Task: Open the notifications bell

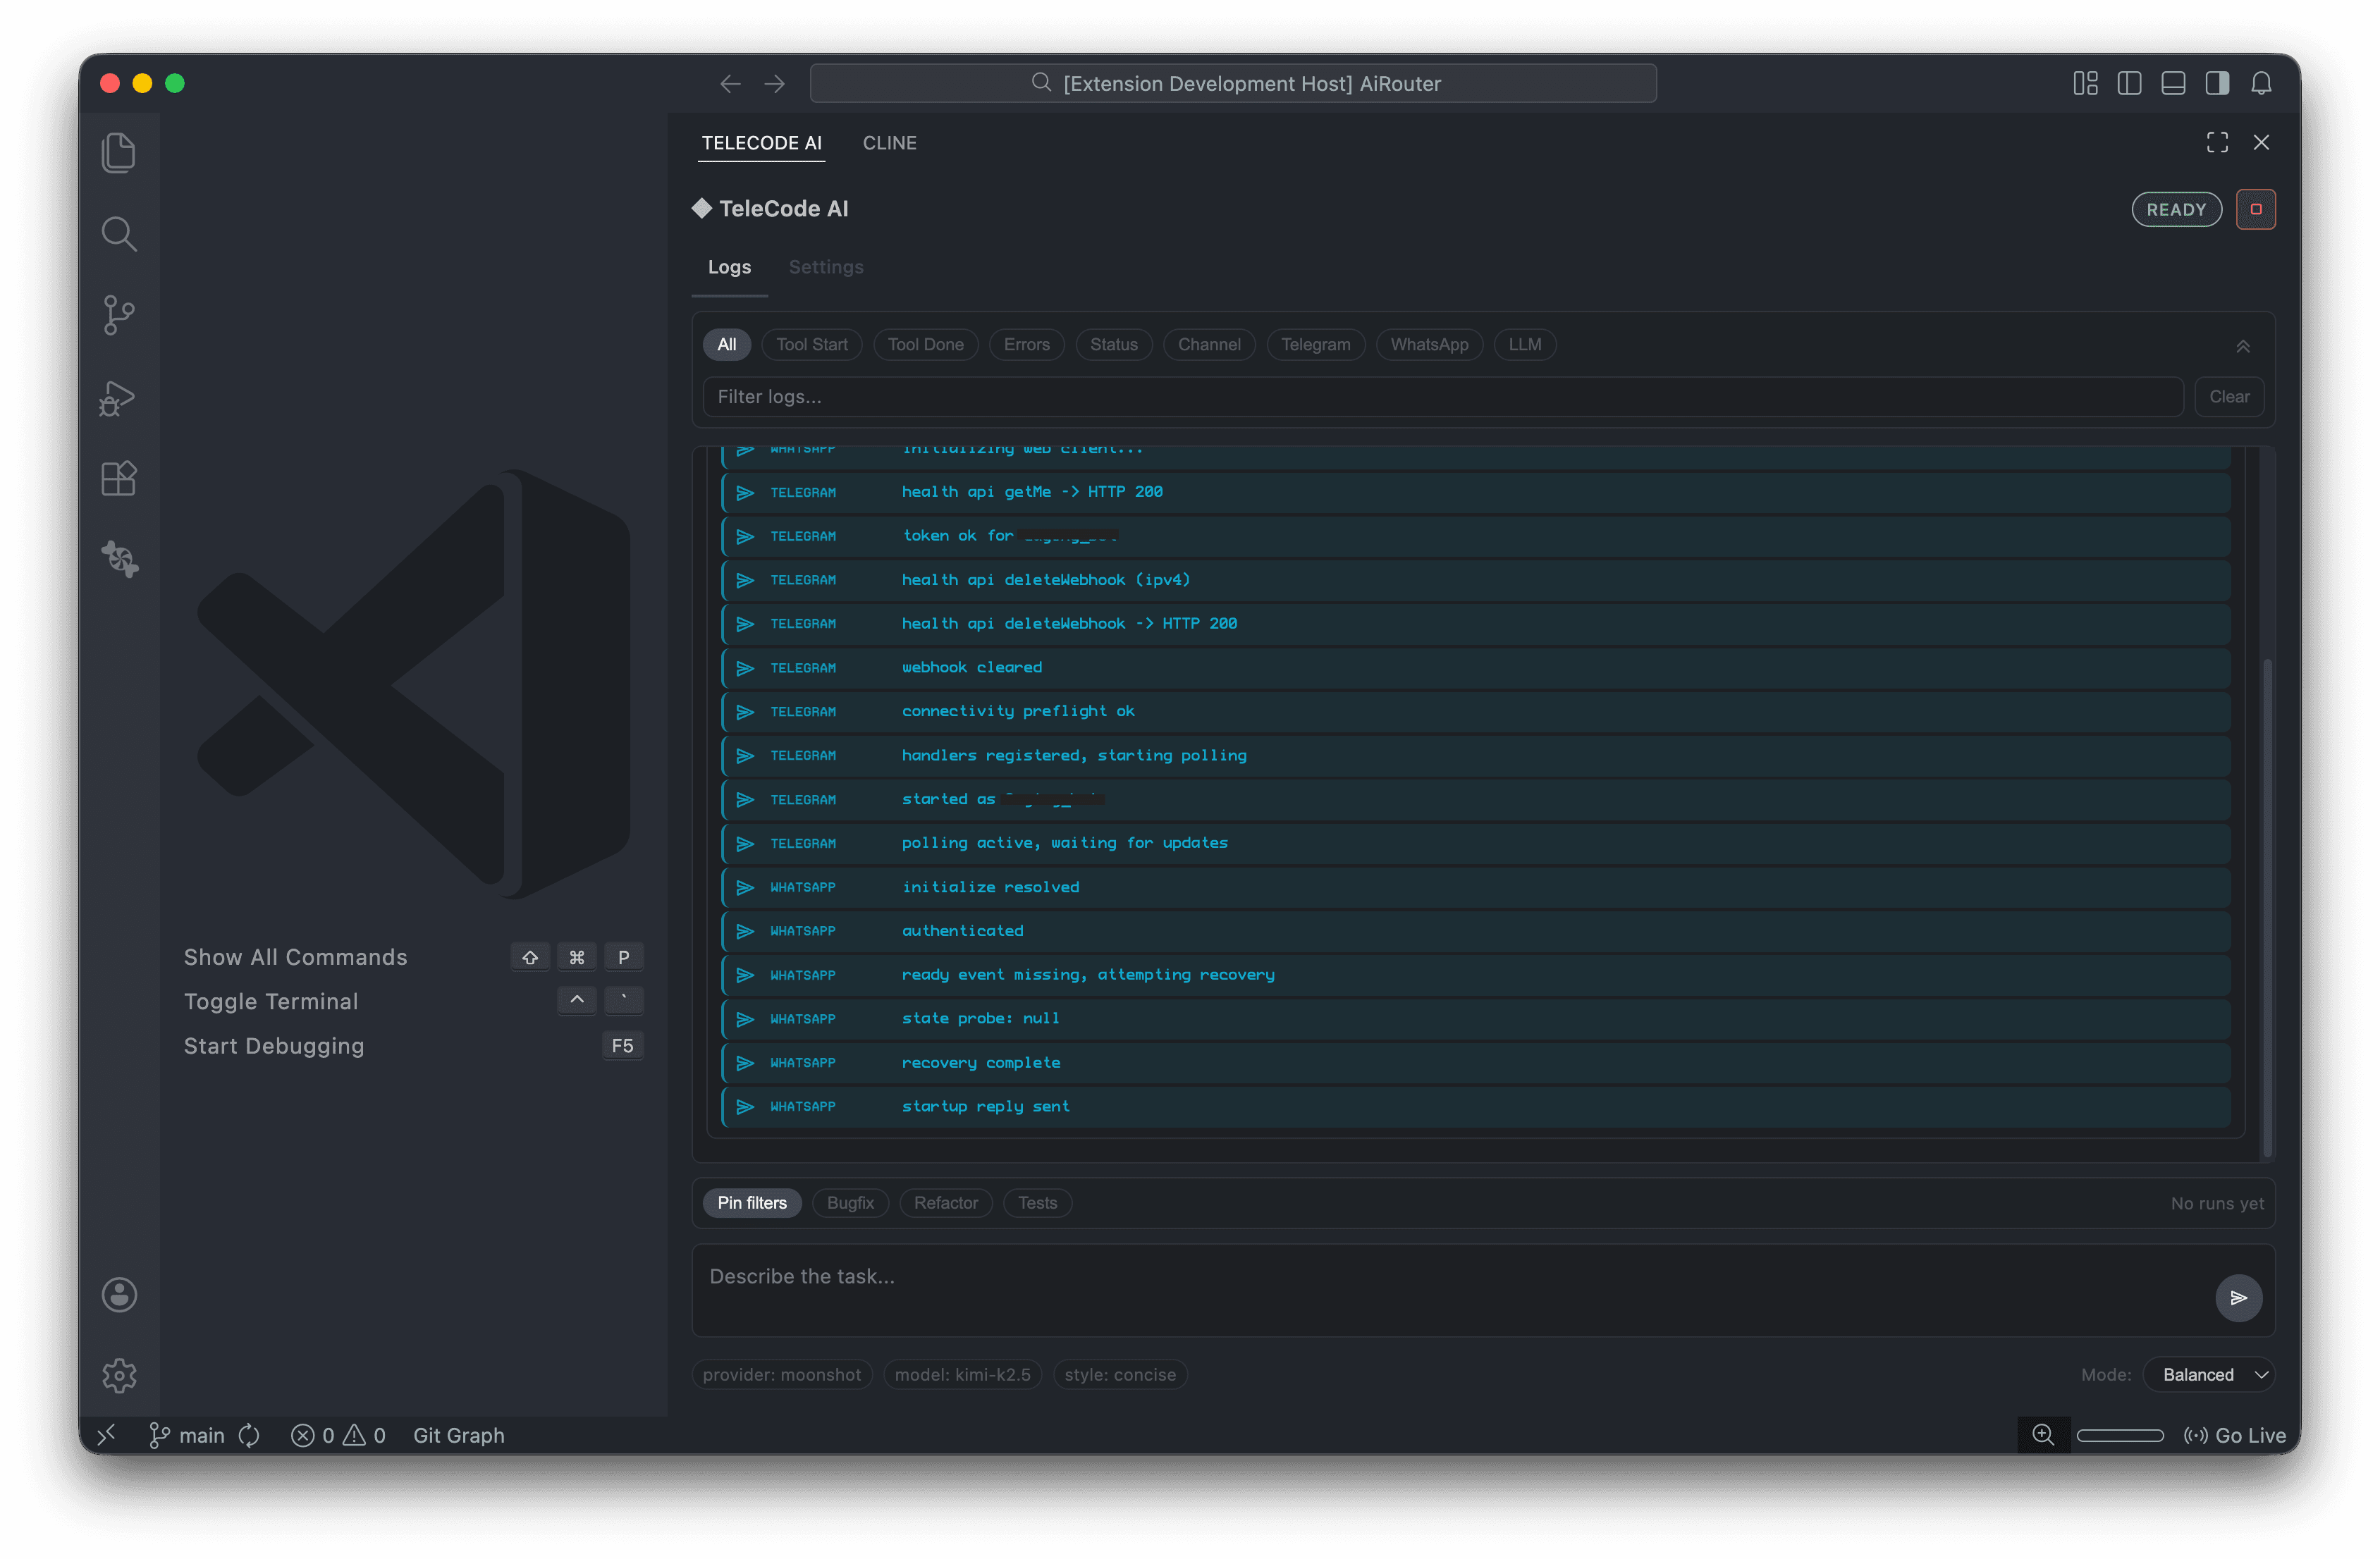Action: [x=2262, y=83]
